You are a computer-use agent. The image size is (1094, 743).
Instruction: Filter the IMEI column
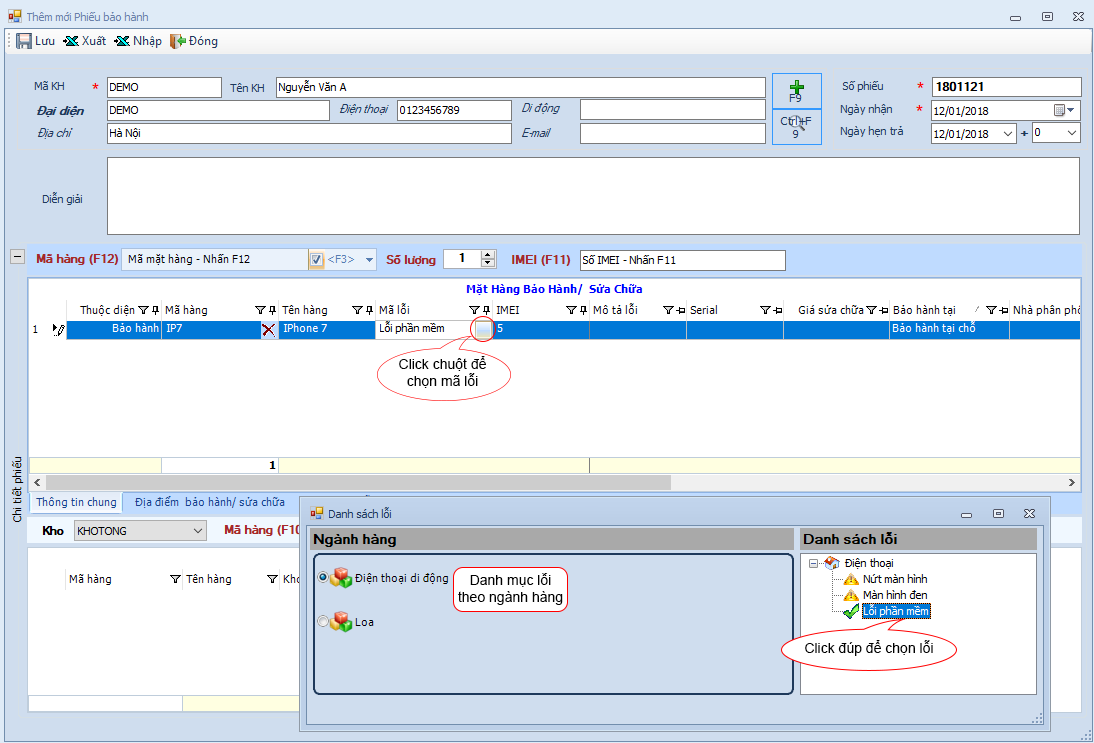[x=571, y=310]
